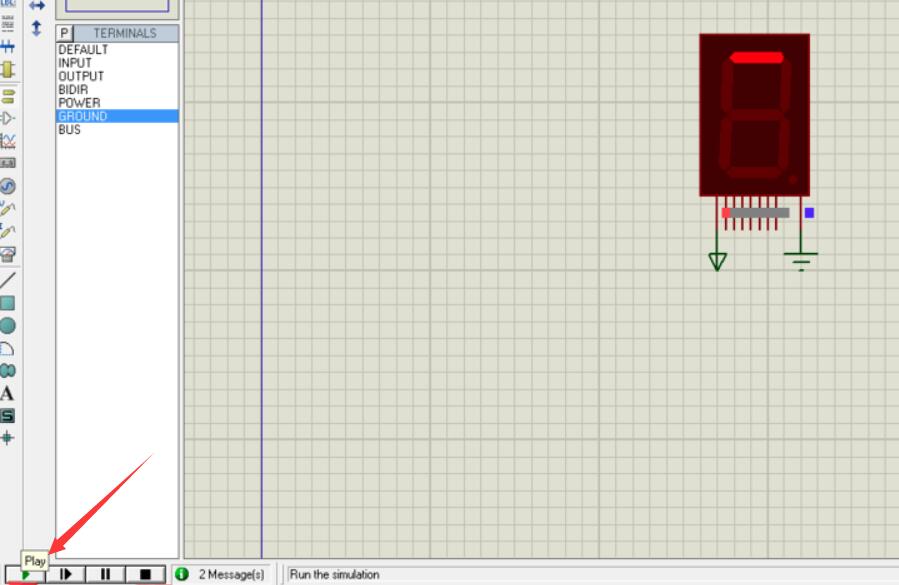This screenshot has height=585, width=899.
Task: Click the P pick terminals button
Action: coord(65,33)
